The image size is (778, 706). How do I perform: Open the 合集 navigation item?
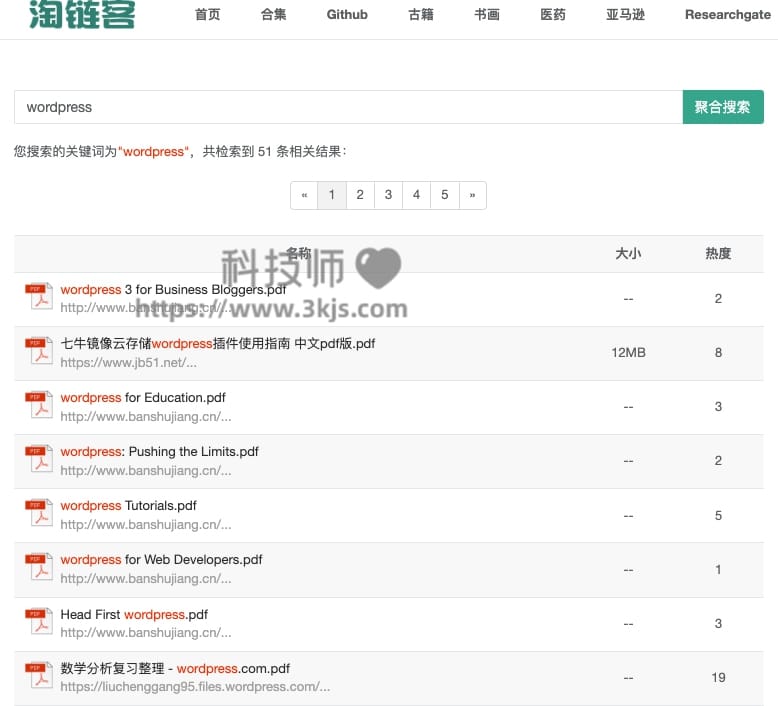[273, 15]
